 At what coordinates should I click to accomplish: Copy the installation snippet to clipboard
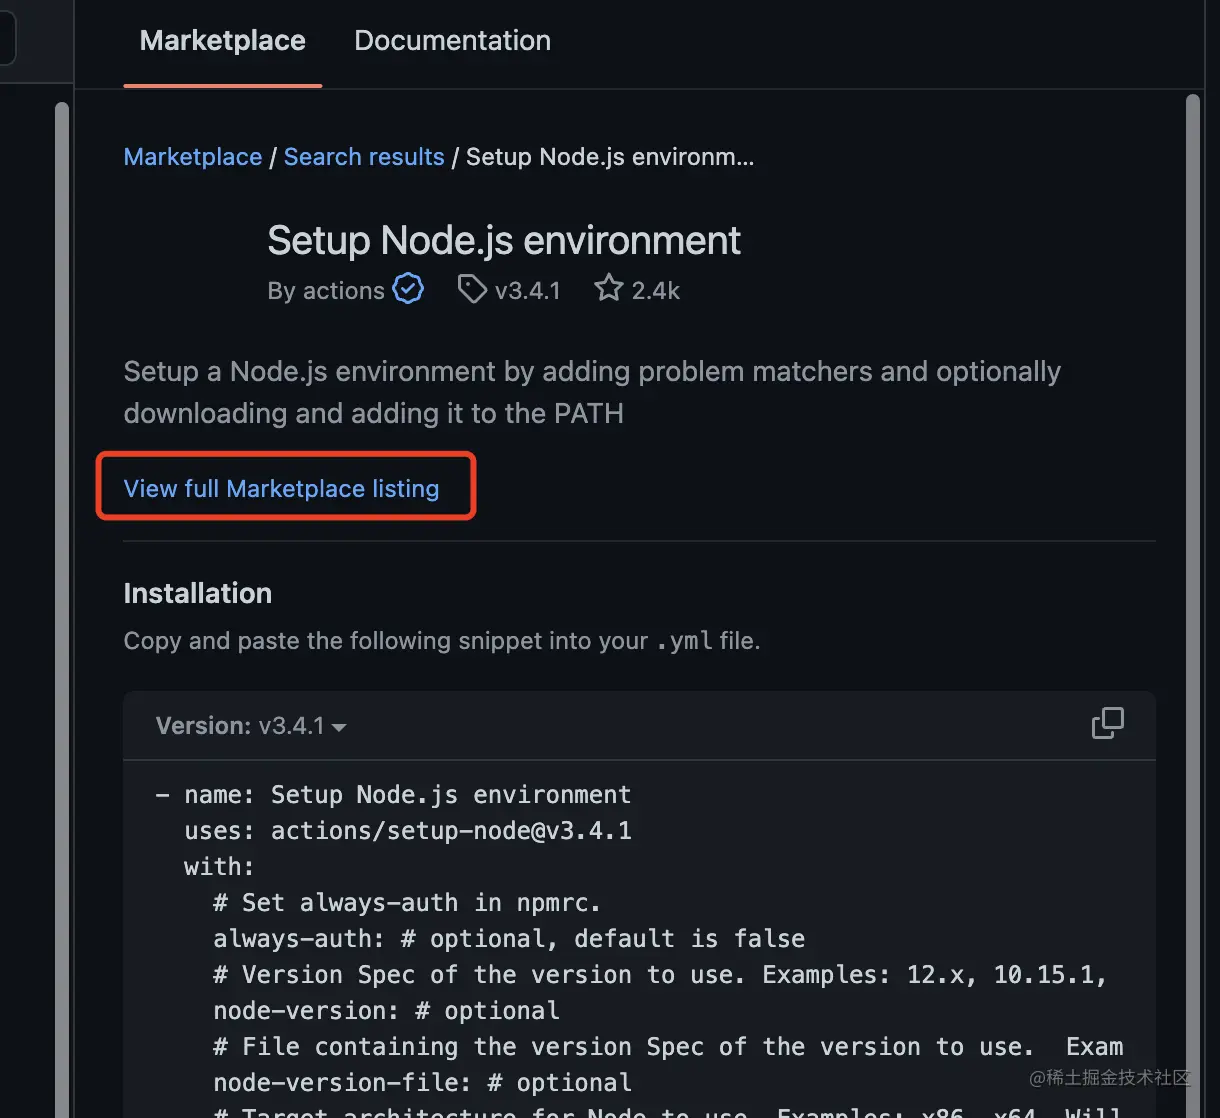point(1107,723)
